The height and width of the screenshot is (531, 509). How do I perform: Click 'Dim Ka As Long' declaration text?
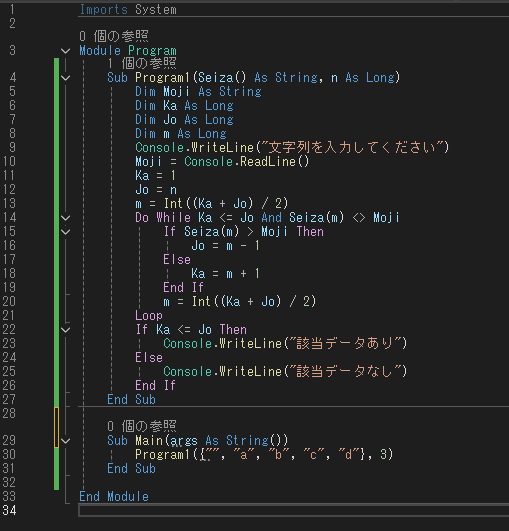[x=185, y=106]
